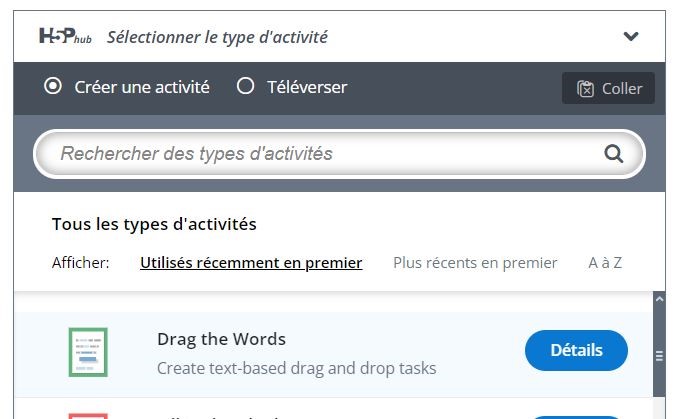Select the Téléverser radio option
Screen dimensions: 689x419
[x=245, y=87]
